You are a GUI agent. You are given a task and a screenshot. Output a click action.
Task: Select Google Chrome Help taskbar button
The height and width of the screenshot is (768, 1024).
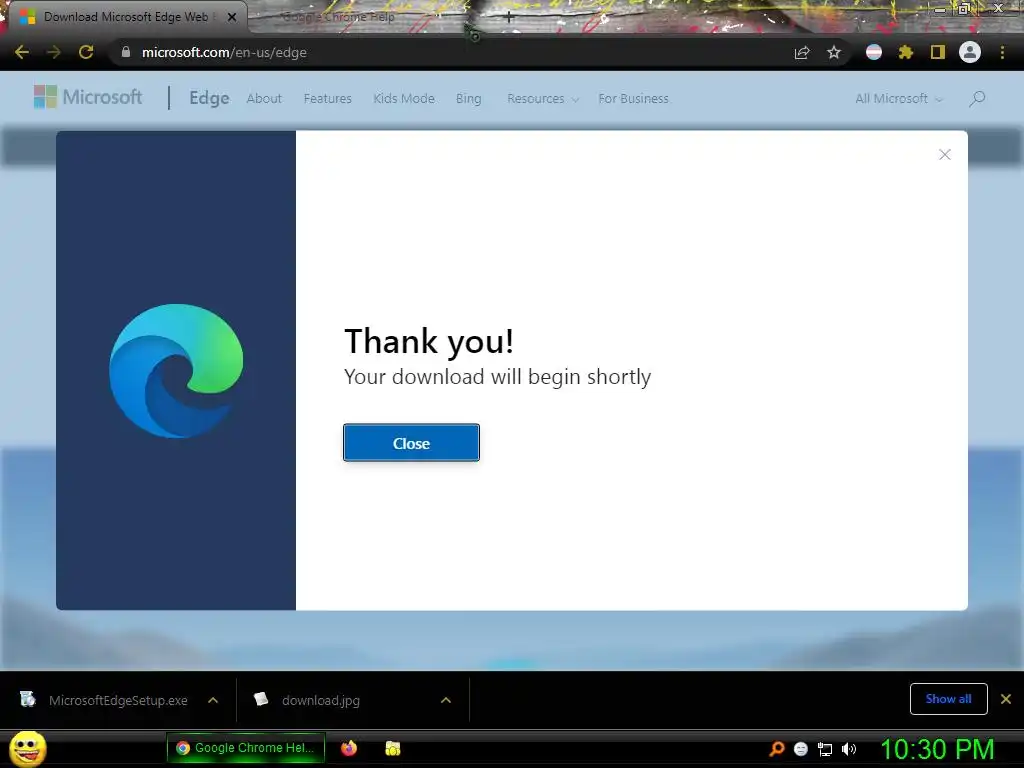246,748
